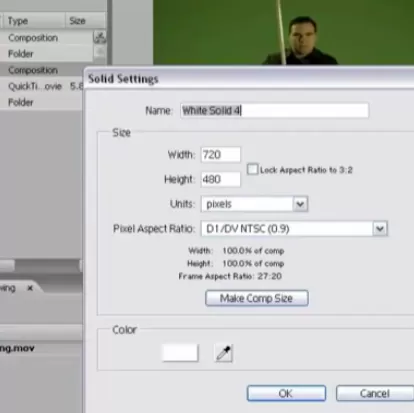Select the QuickTi...ovie row
414x413 pixels.
pos(42,86)
